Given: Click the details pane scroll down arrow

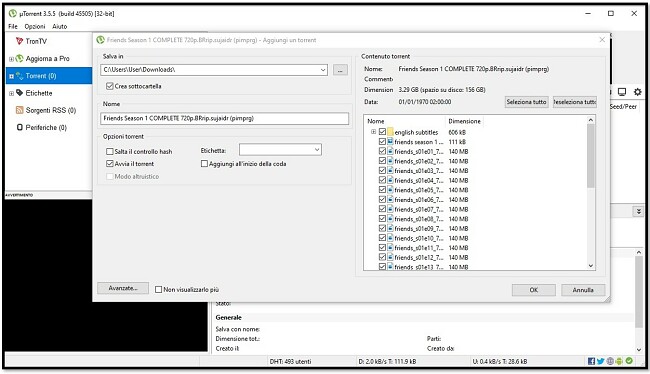Looking at the screenshot, I should 638,349.
